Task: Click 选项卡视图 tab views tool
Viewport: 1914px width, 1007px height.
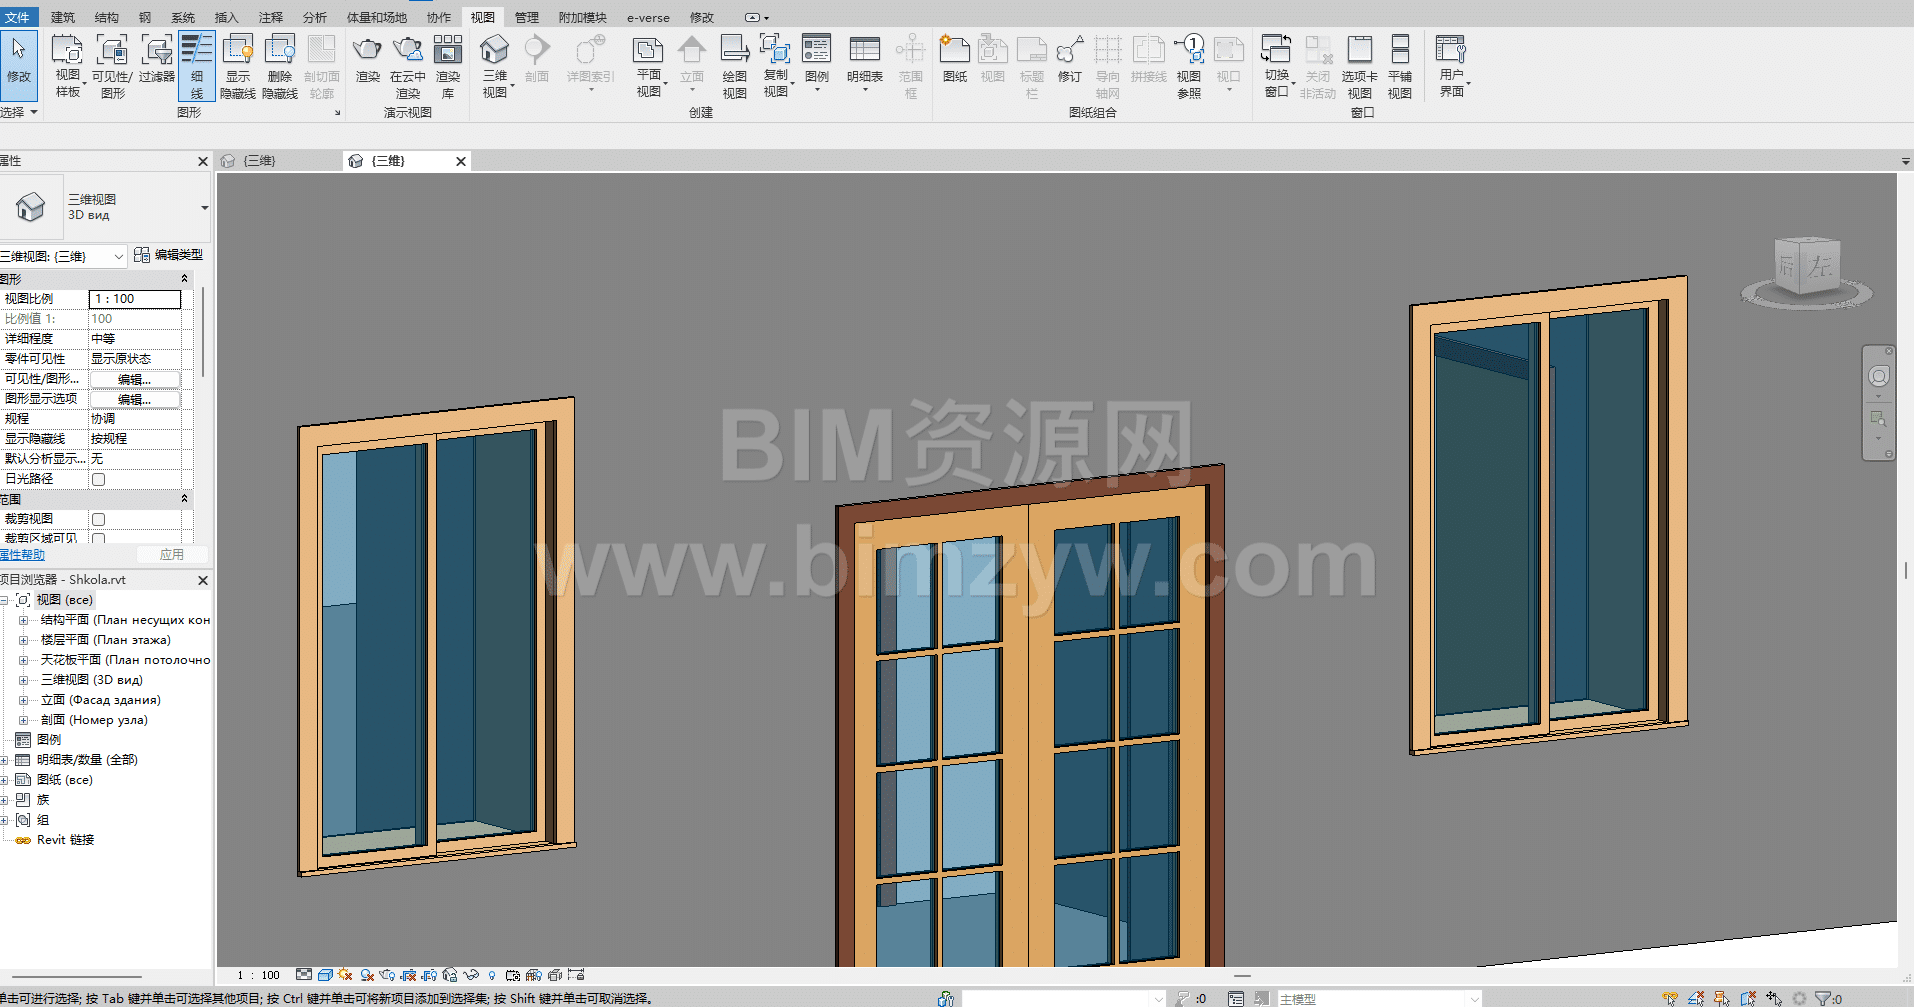Action: coord(1360,66)
